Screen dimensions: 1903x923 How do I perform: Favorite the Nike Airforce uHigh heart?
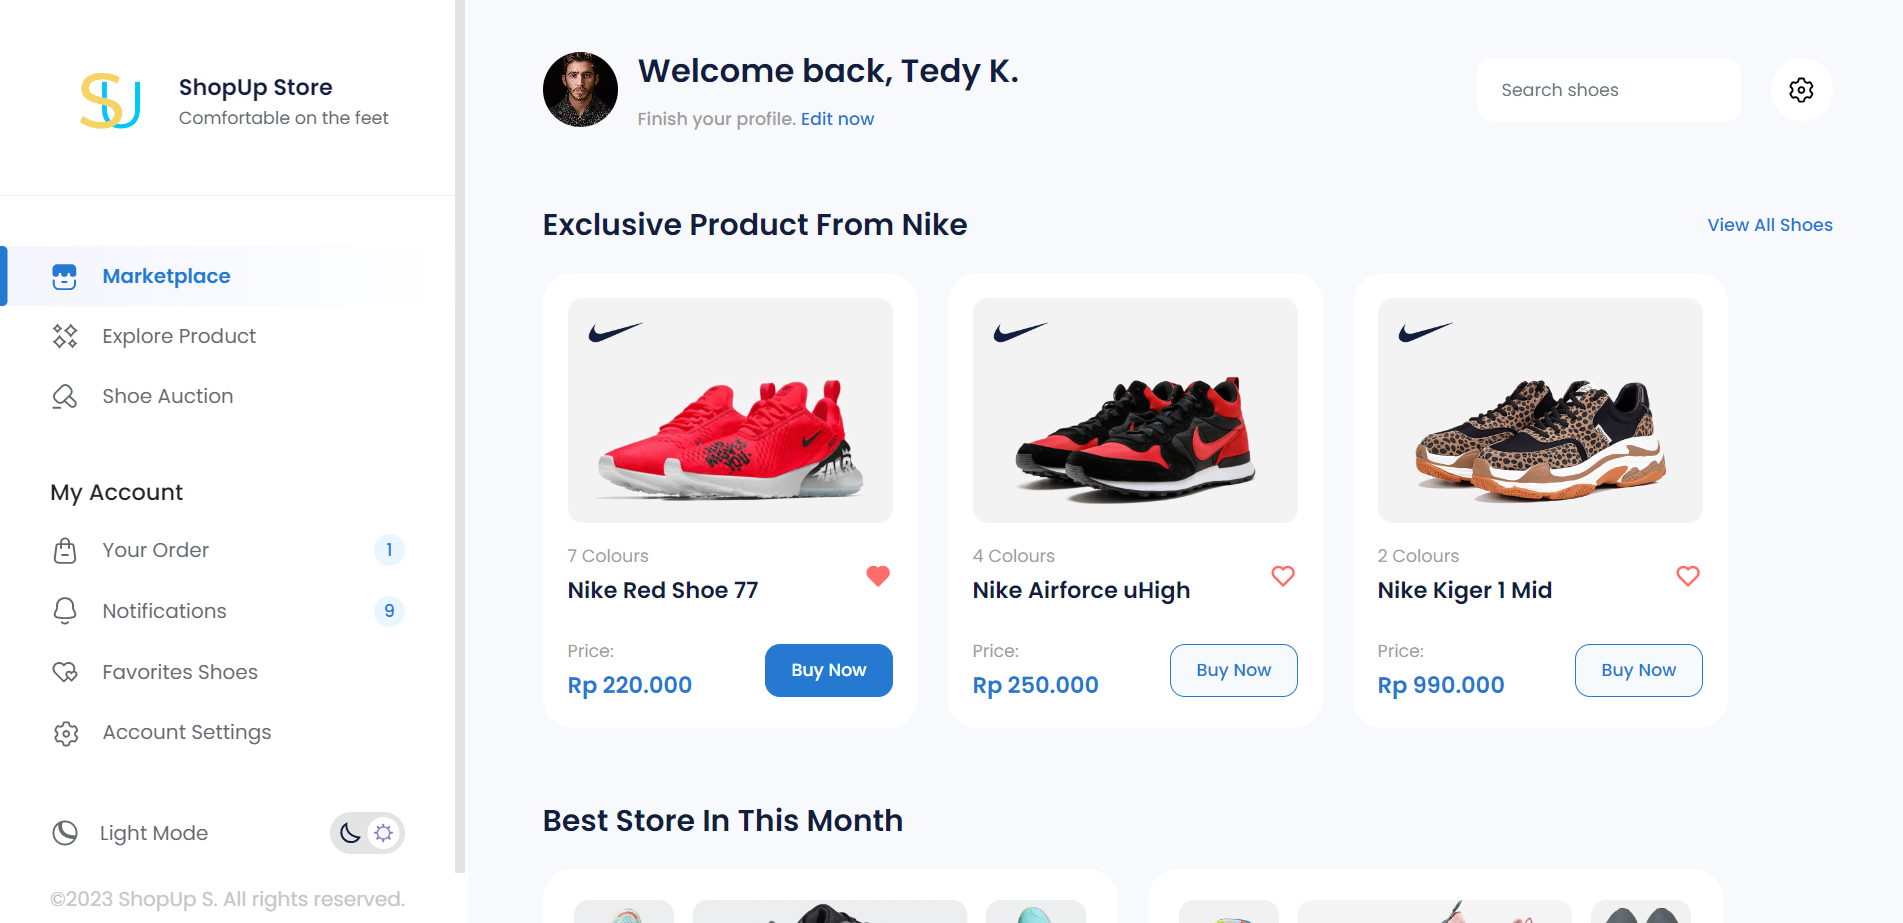click(x=1283, y=576)
